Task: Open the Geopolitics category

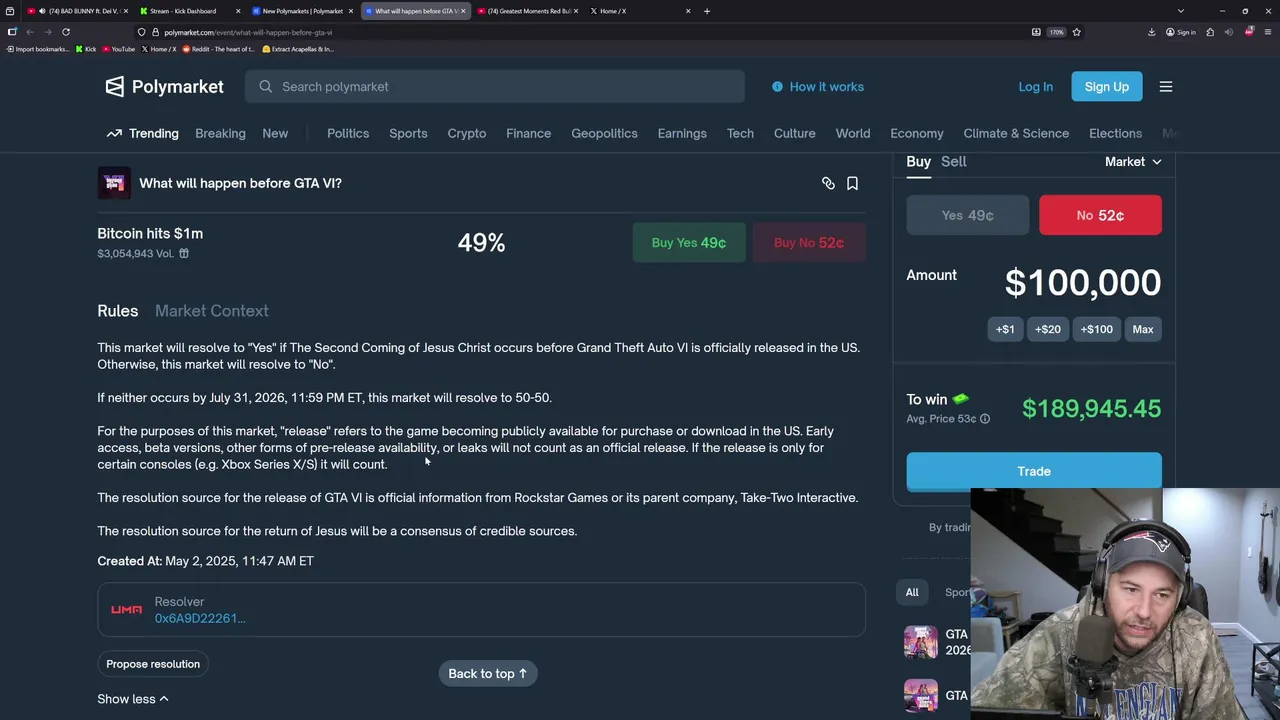Action: [x=604, y=133]
